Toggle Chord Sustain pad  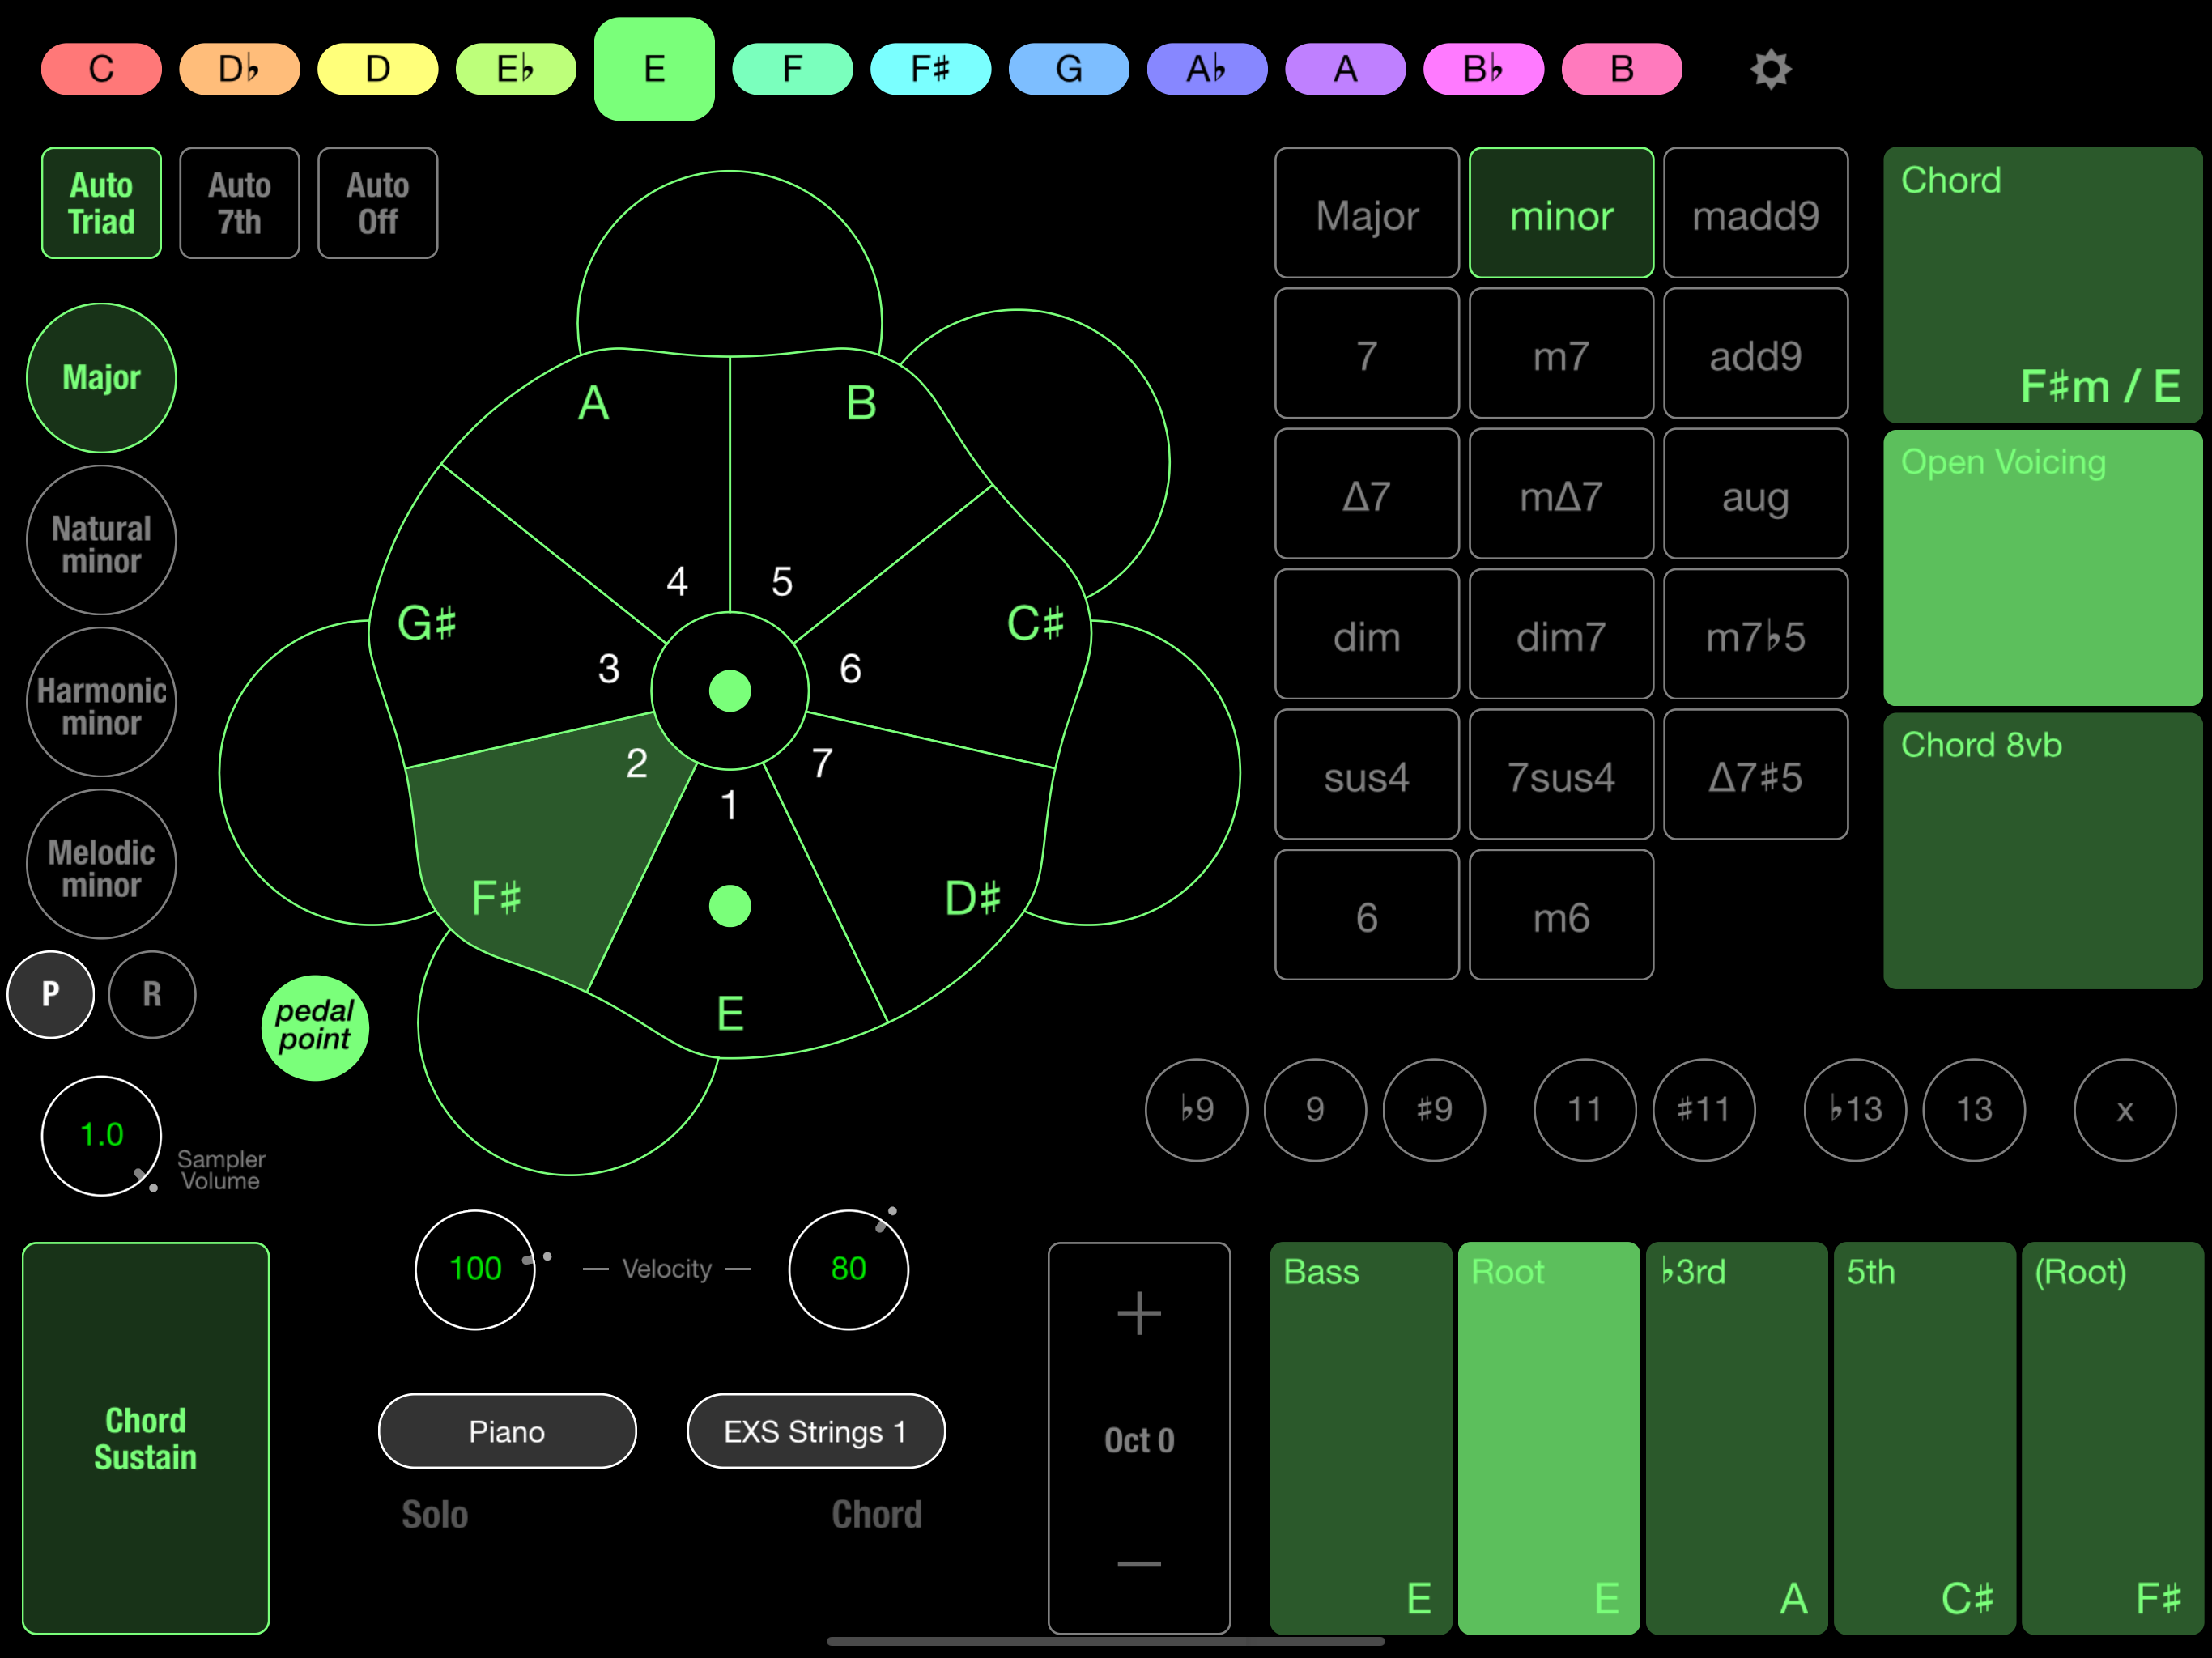coord(146,1438)
